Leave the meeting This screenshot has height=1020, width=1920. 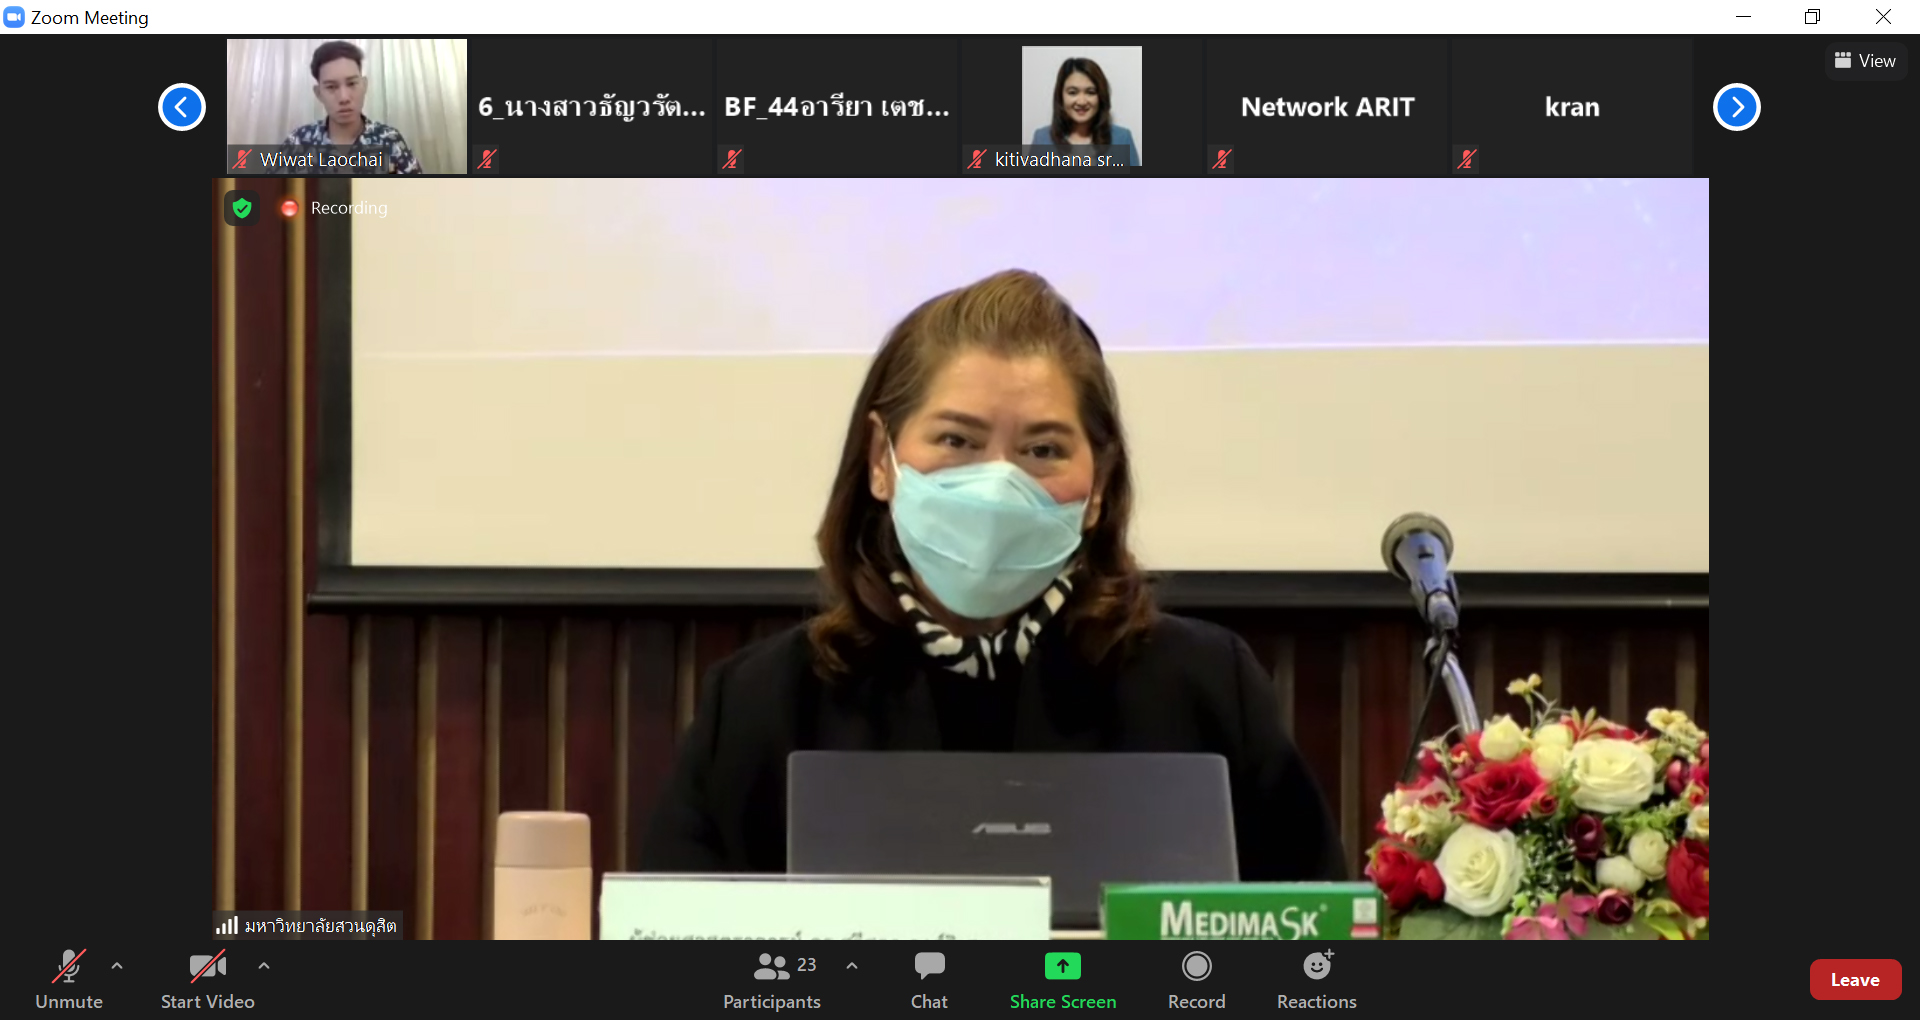[1855, 980]
